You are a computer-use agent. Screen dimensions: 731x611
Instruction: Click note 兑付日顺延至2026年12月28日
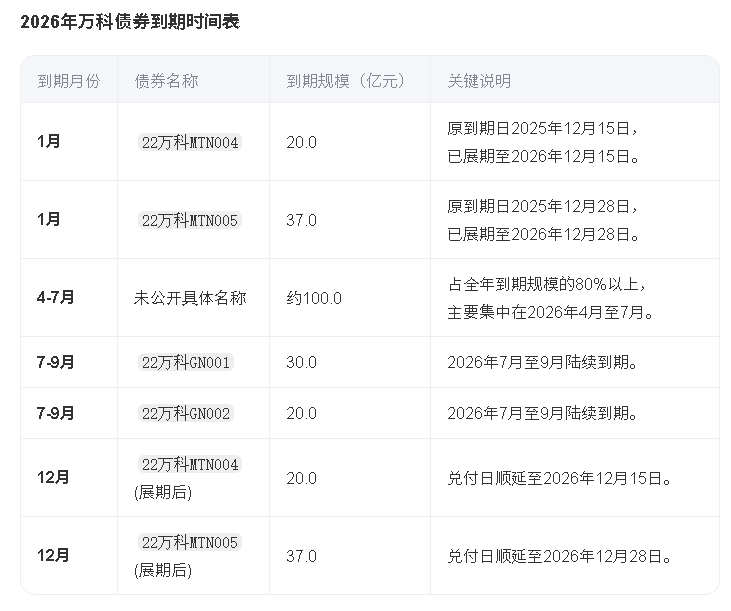tap(559, 556)
